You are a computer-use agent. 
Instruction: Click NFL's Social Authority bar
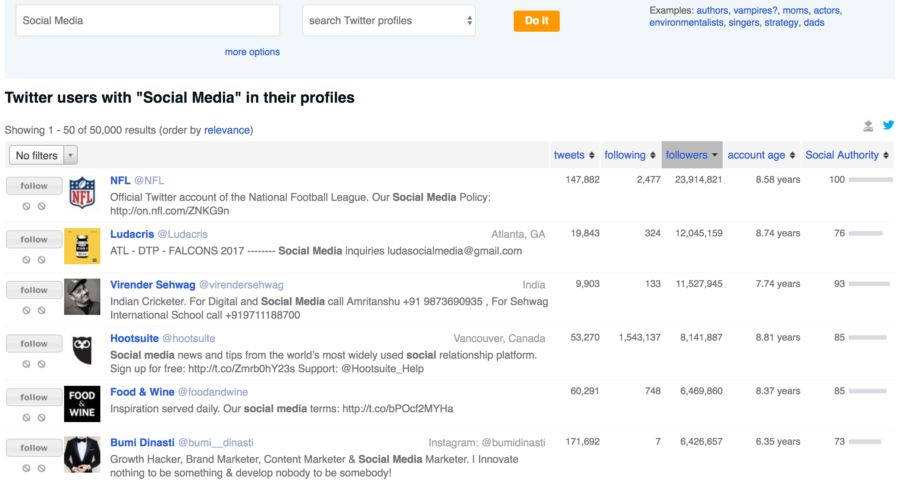coord(871,180)
